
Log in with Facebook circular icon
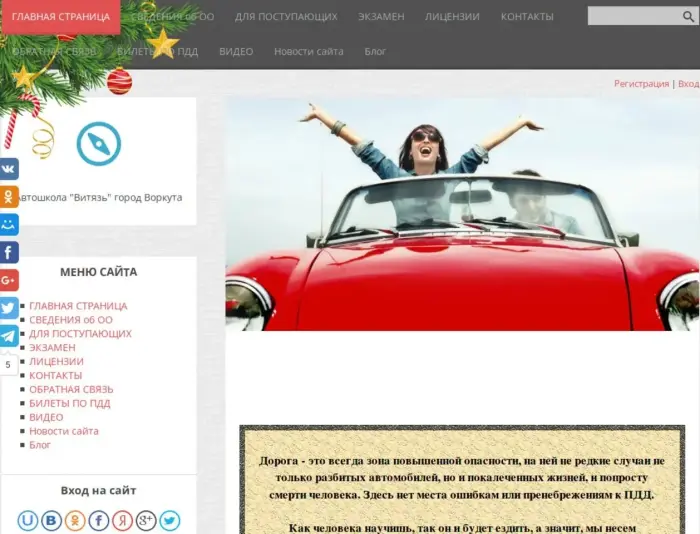[99, 520]
